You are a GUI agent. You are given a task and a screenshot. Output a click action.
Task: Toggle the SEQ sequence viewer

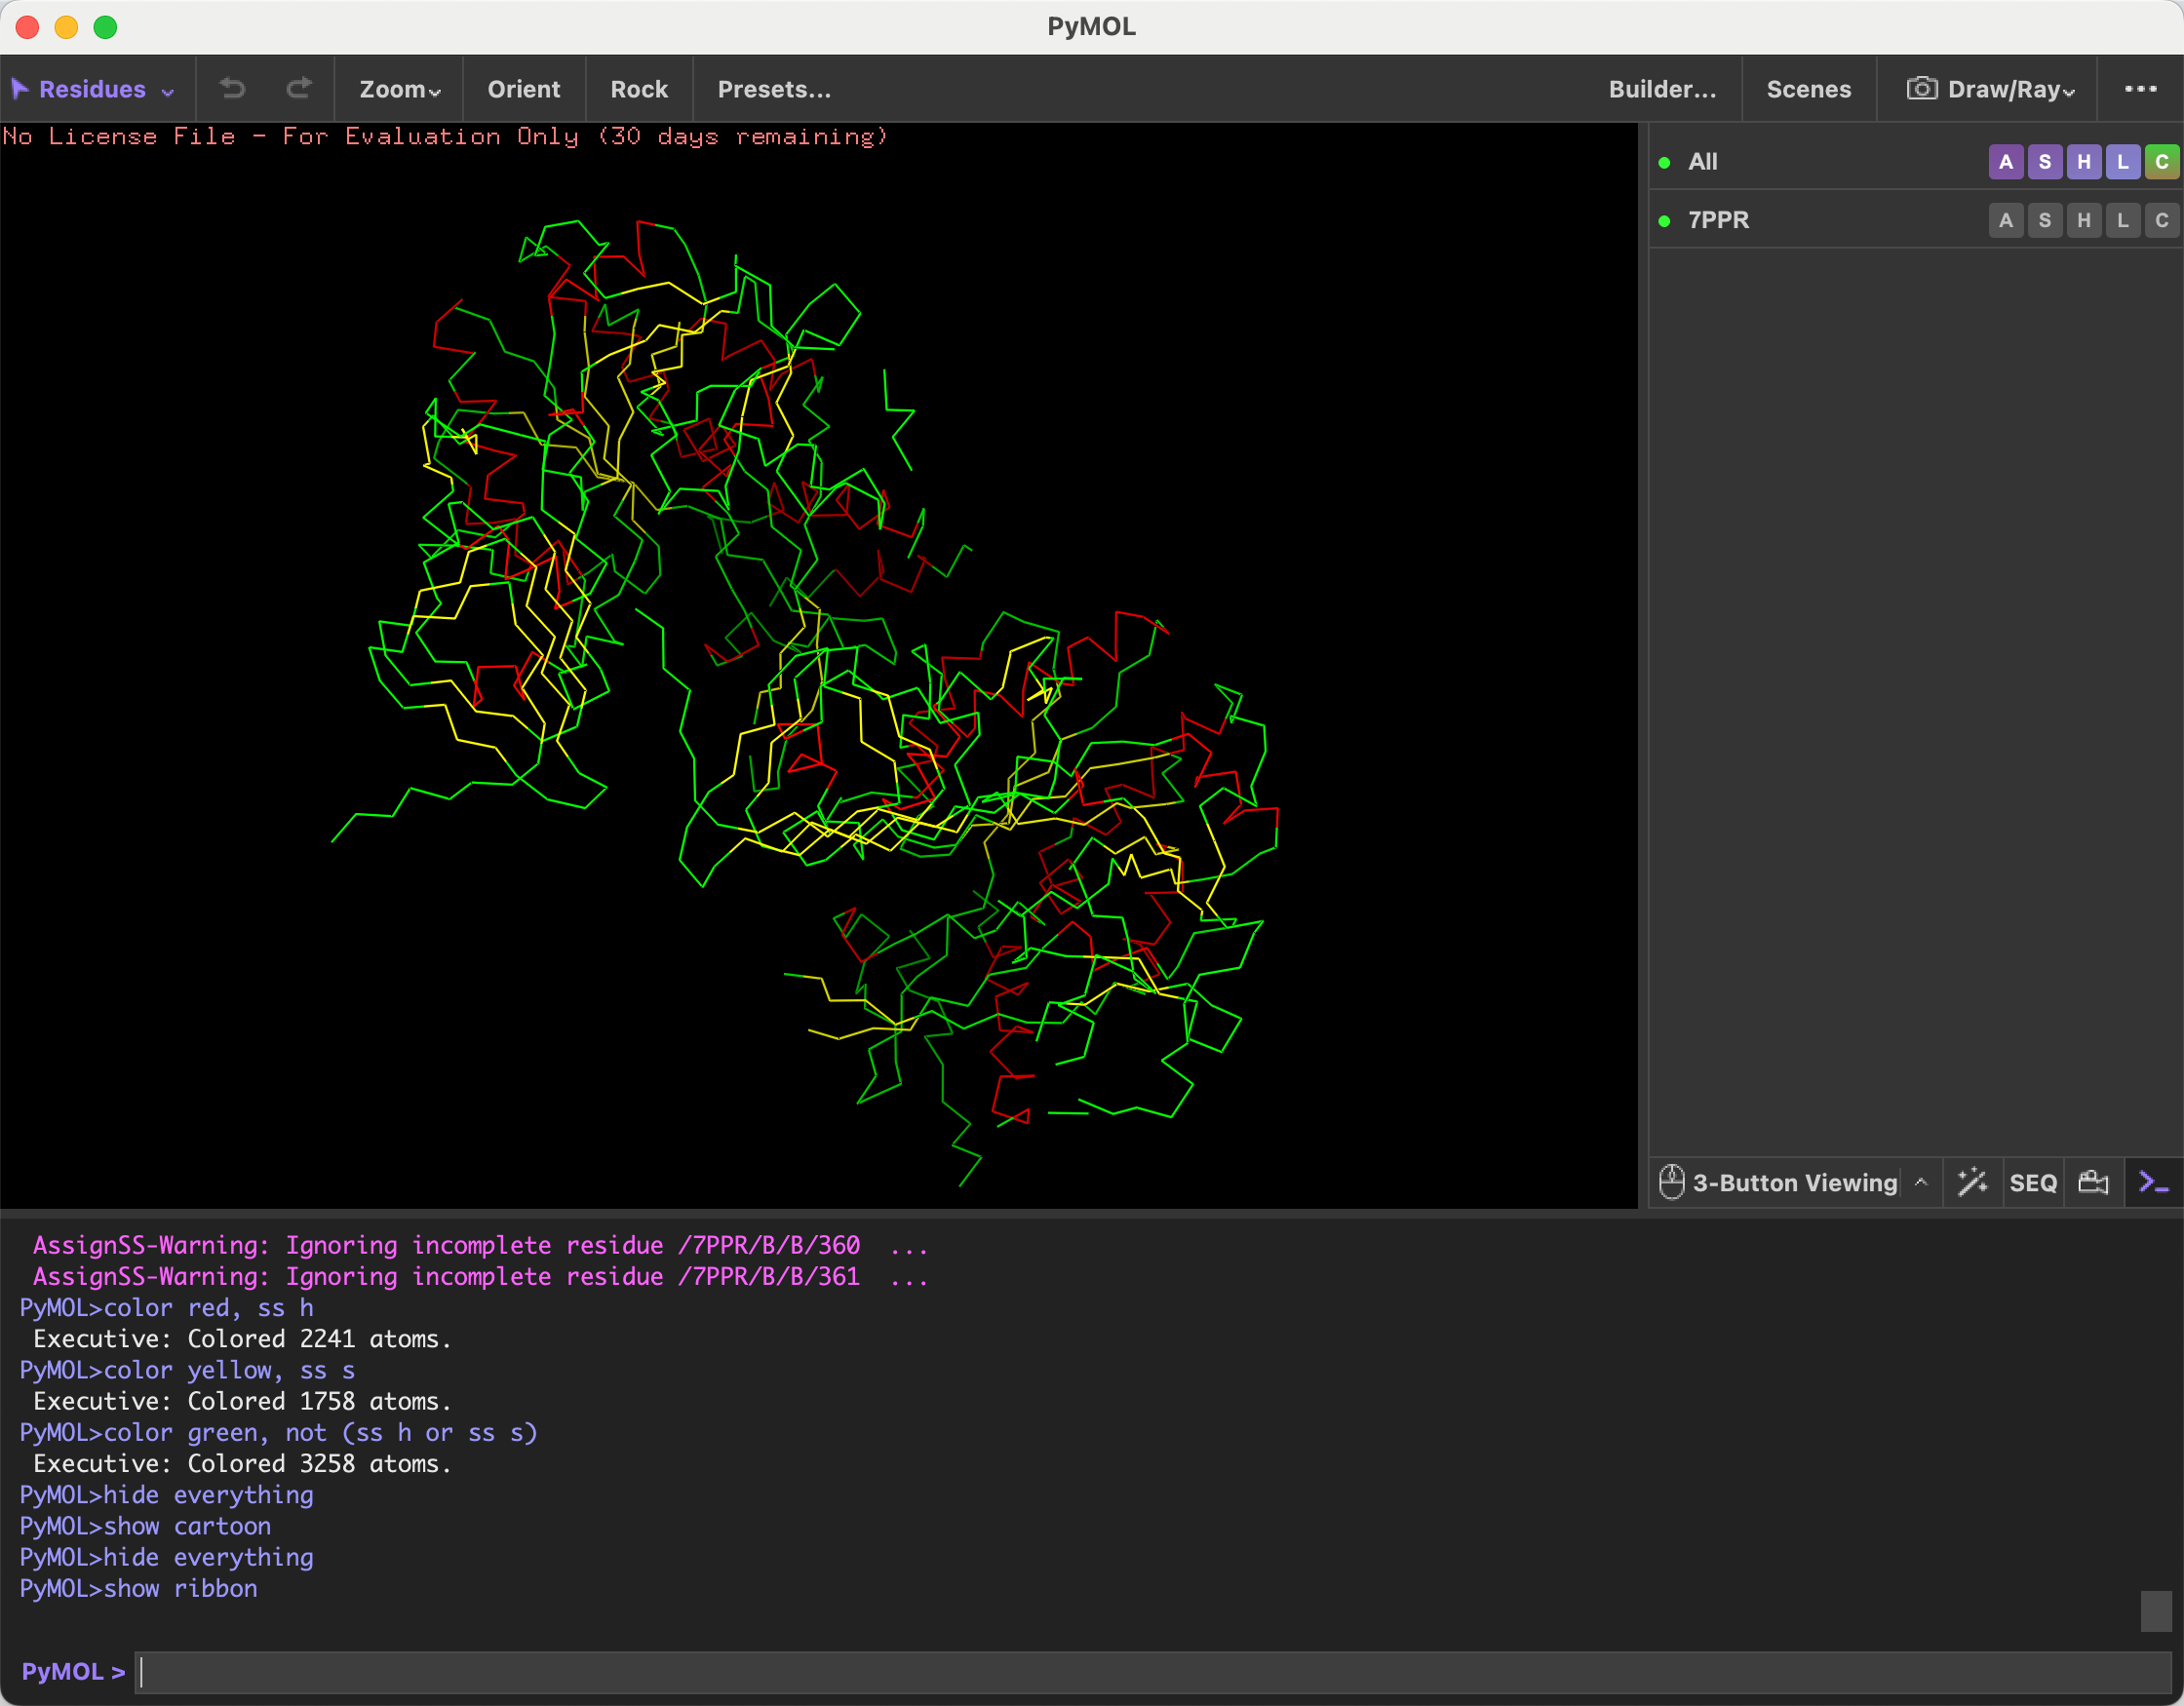click(2032, 1183)
